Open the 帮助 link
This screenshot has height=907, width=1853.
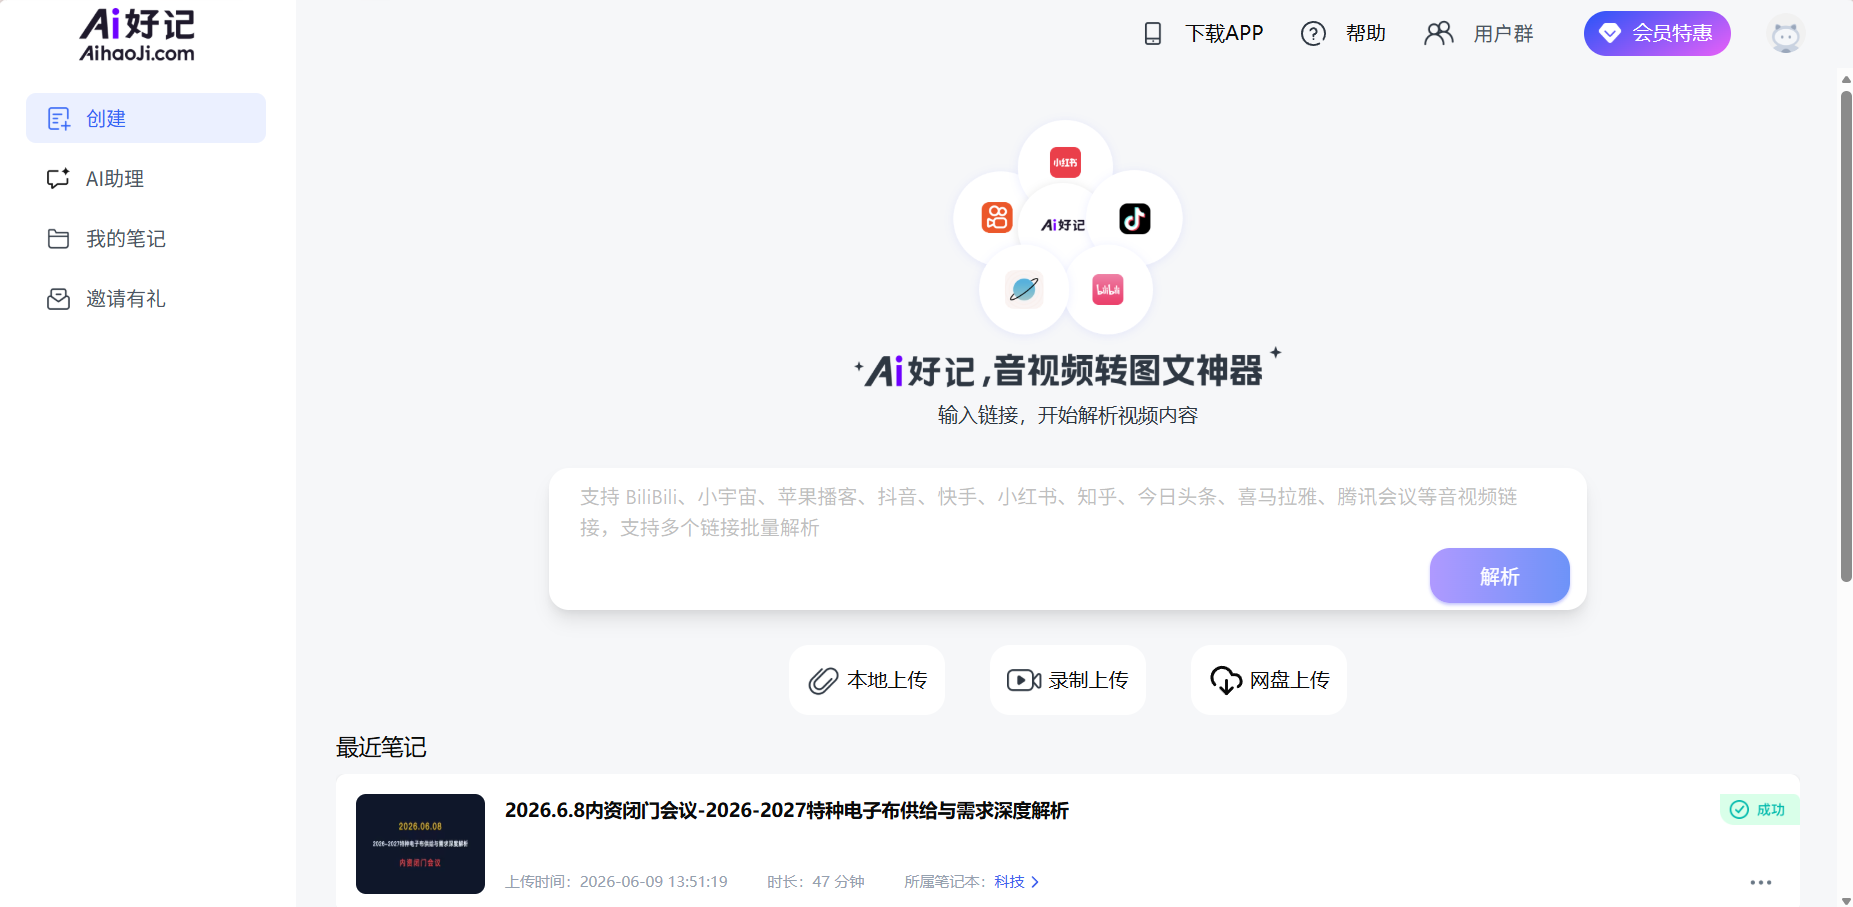(1365, 34)
